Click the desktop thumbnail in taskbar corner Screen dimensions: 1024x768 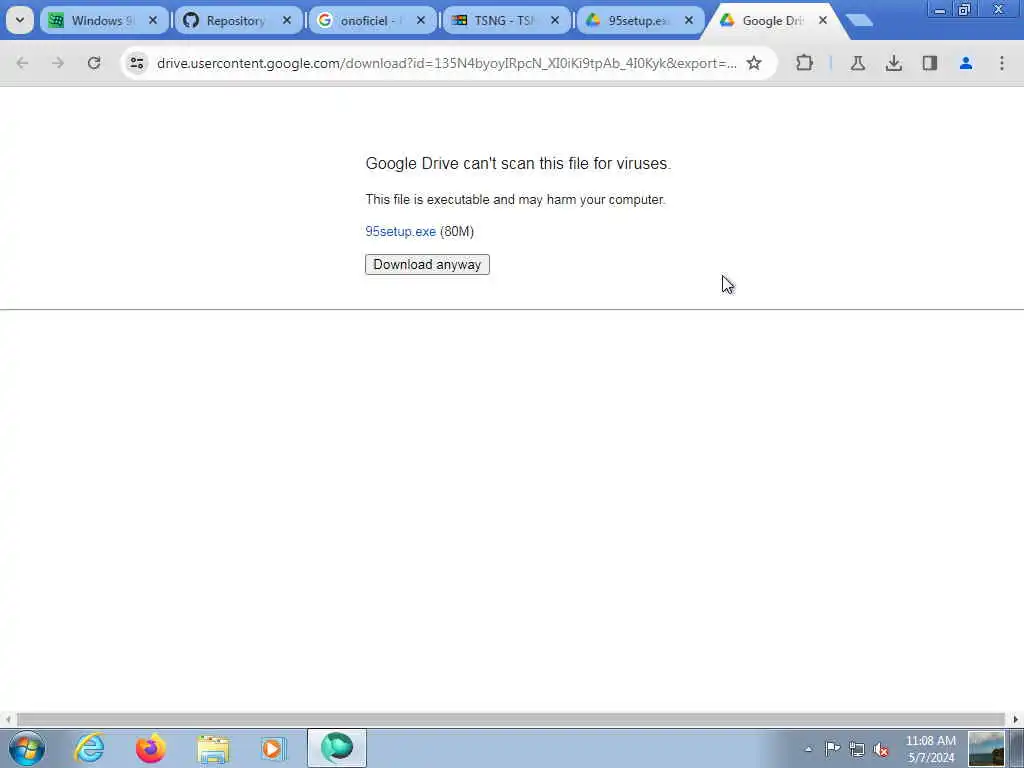click(986, 749)
